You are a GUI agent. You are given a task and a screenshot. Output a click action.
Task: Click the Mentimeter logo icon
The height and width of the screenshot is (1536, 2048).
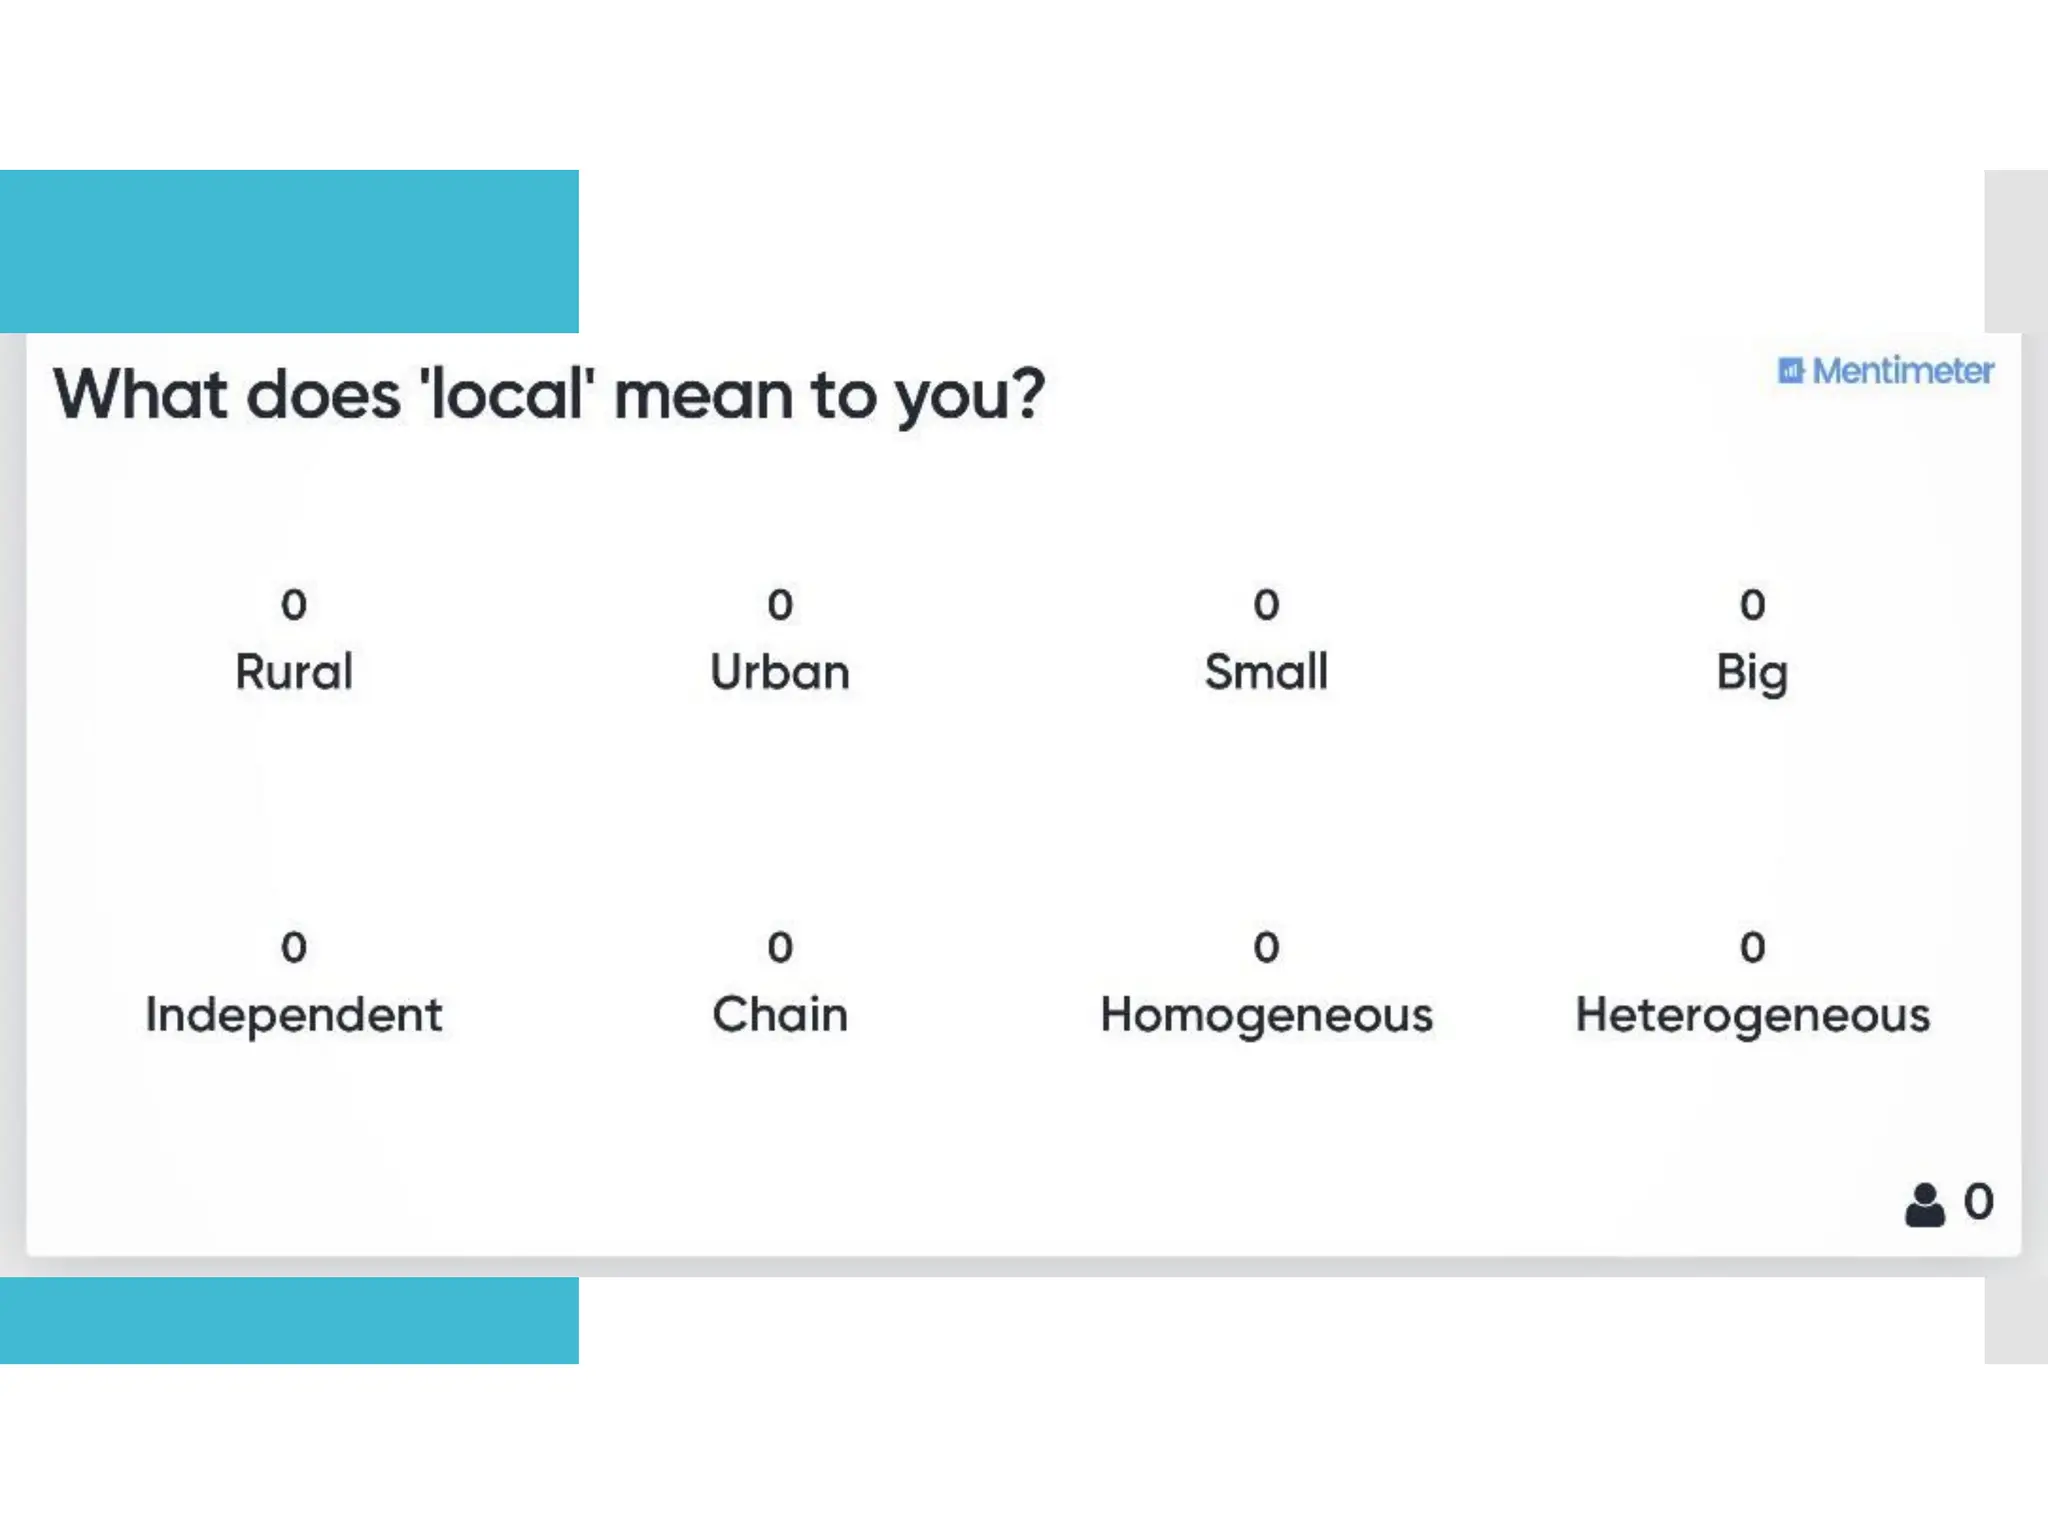(x=1790, y=371)
